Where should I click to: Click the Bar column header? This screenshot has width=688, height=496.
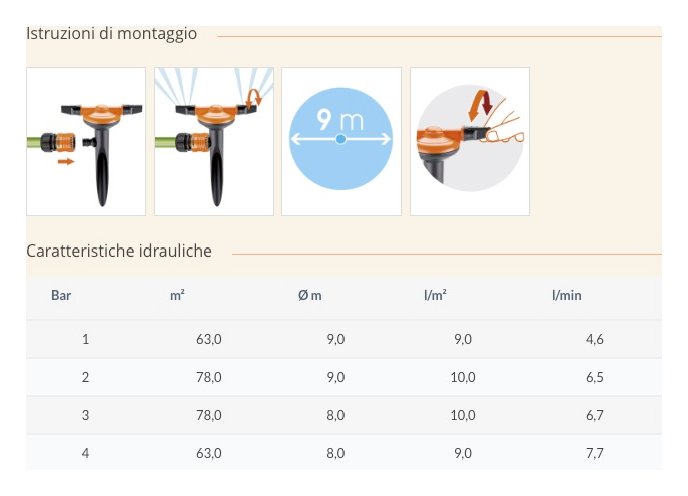[61, 296]
